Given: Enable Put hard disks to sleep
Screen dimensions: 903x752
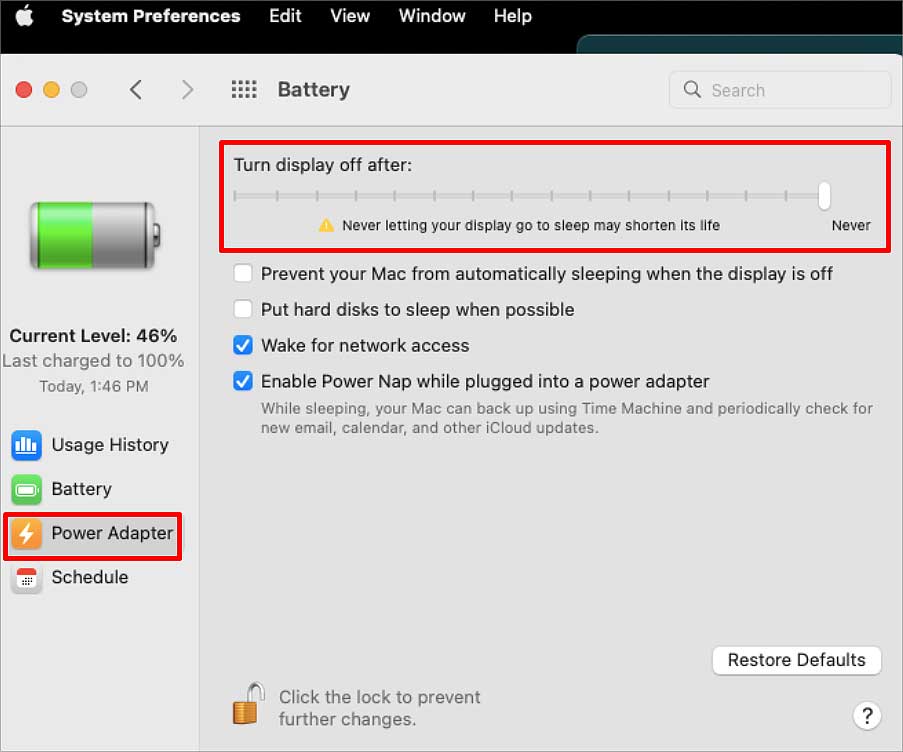Looking at the screenshot, I should [242, 309].
